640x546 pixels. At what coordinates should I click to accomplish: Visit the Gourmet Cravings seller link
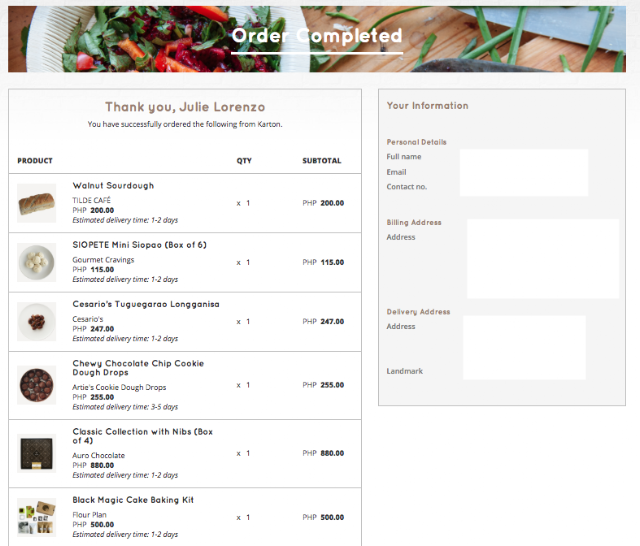[x=103, y=260]
